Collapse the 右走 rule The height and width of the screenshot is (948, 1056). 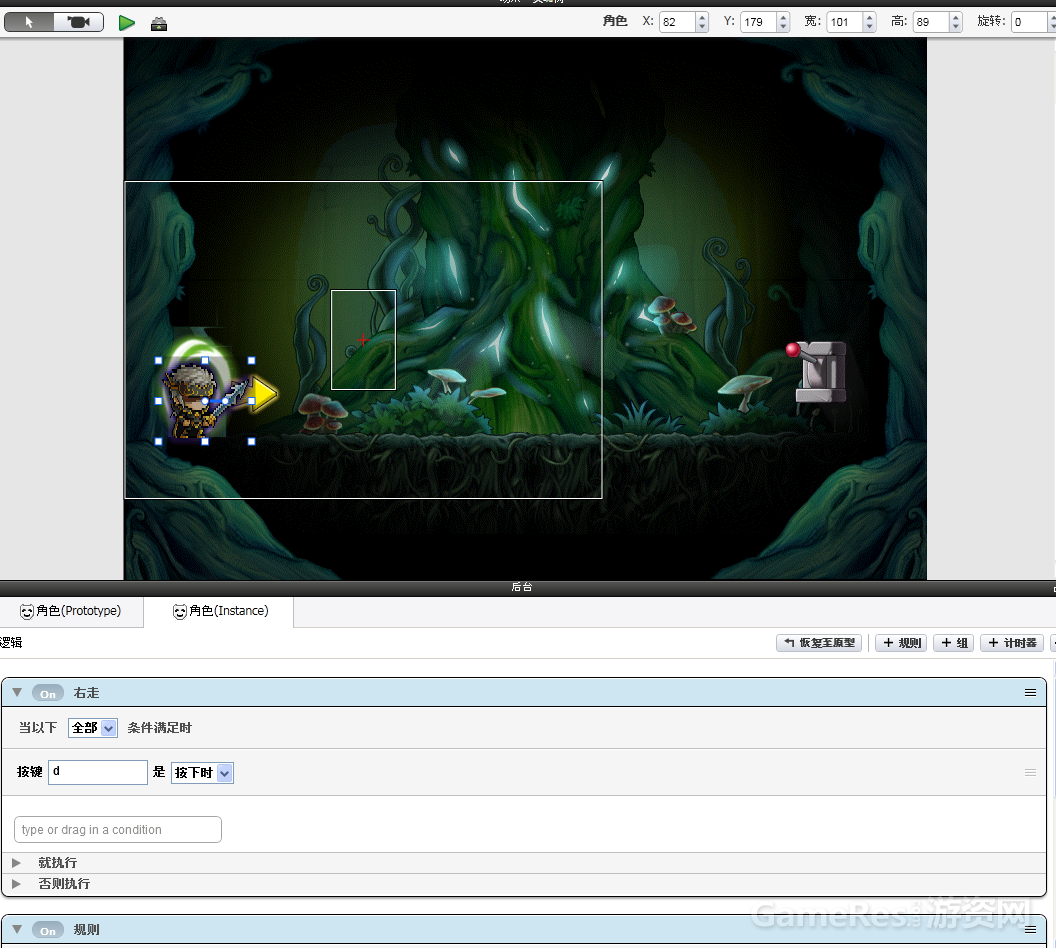click(x=18, y=692)
